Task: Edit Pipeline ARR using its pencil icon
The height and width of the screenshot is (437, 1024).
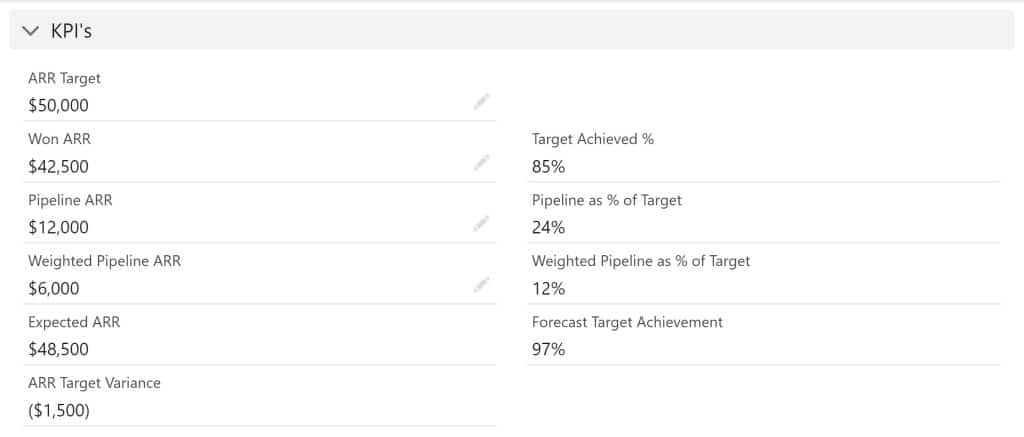Action: tap(482, 223)
